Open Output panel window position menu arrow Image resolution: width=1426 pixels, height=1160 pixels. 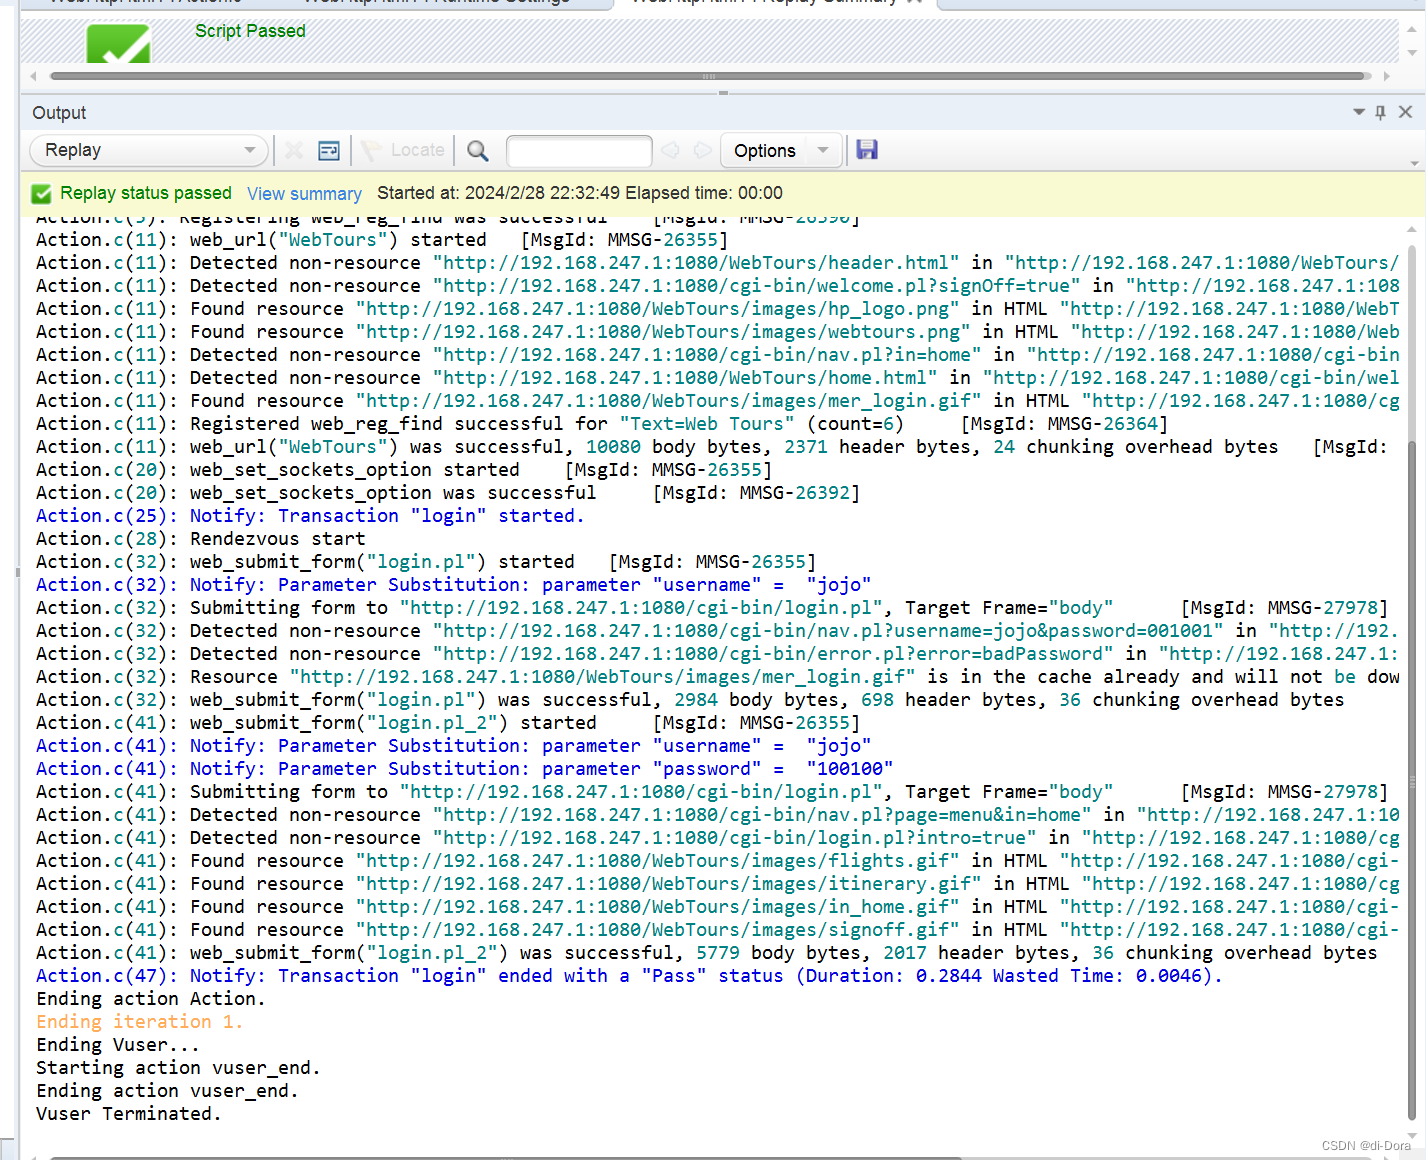[1358, 112]
